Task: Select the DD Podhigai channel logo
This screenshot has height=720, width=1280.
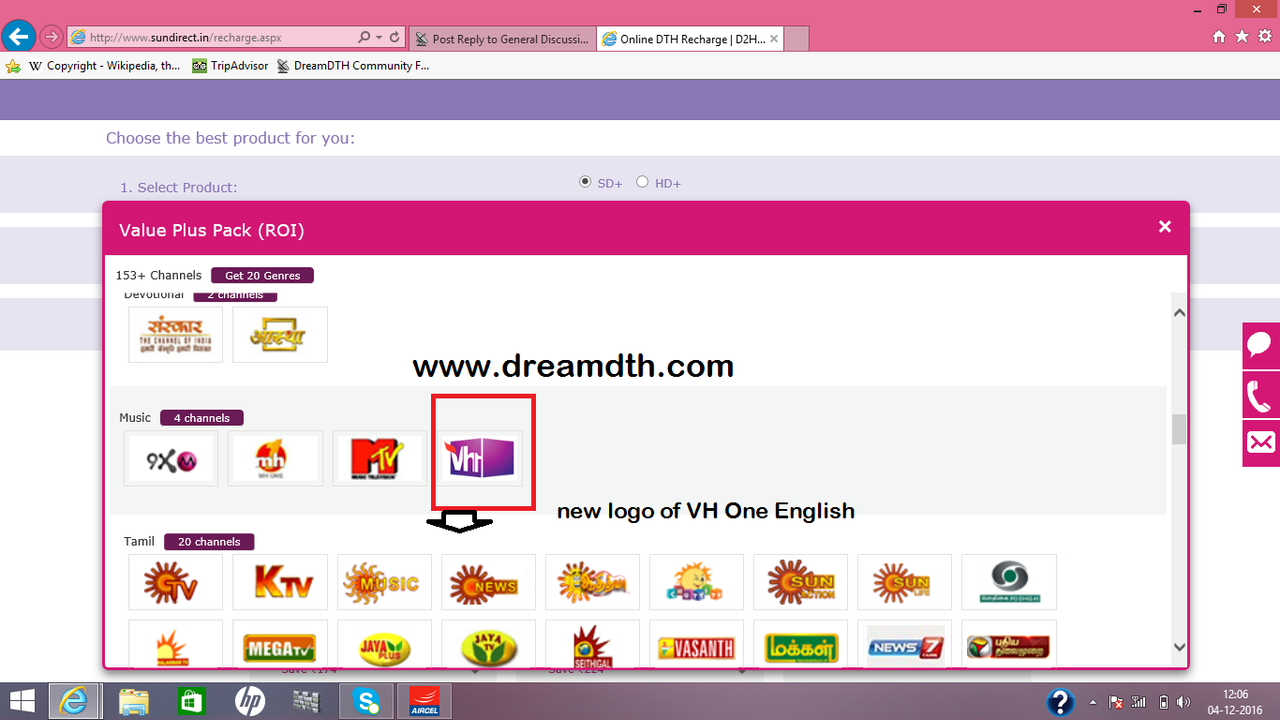Action: click(1008, 582)
